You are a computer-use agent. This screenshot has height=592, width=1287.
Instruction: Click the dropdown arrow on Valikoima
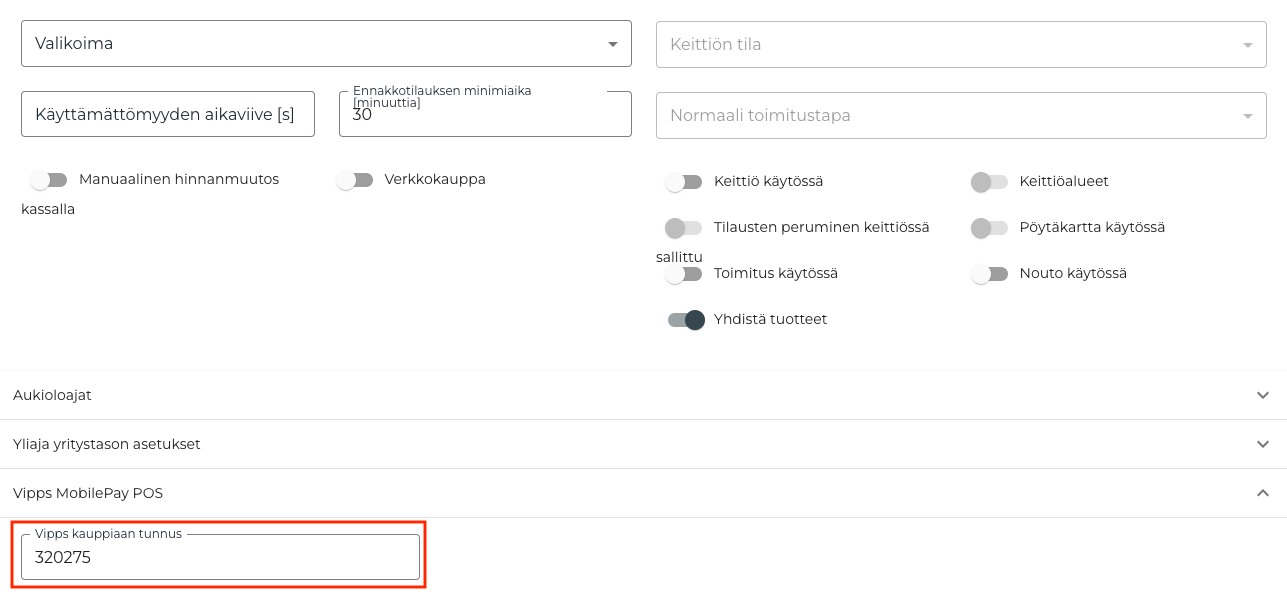(x=614, y=43)
